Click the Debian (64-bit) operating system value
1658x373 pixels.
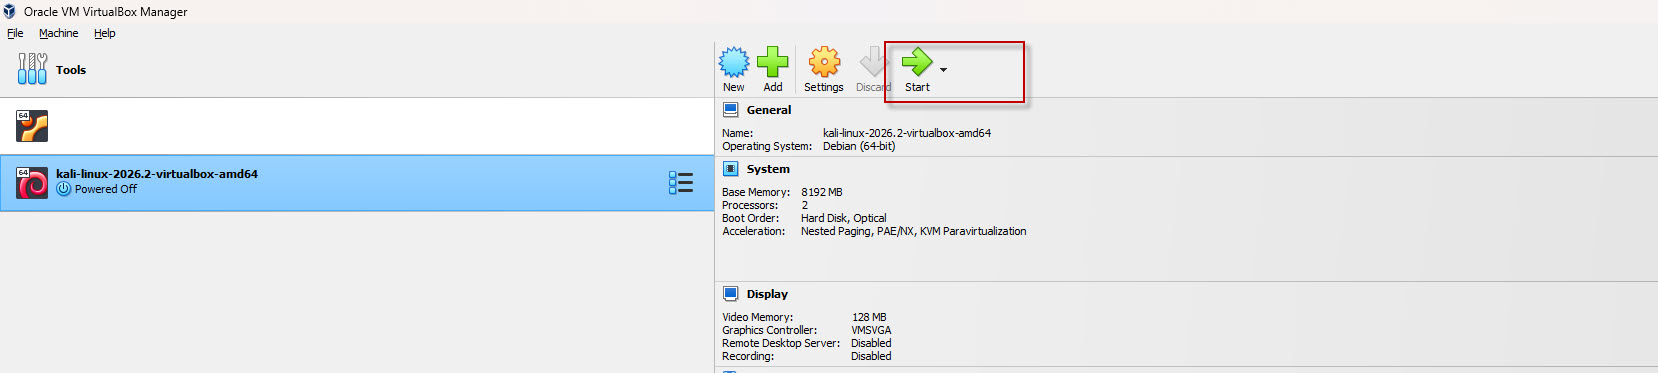[859, 146]
